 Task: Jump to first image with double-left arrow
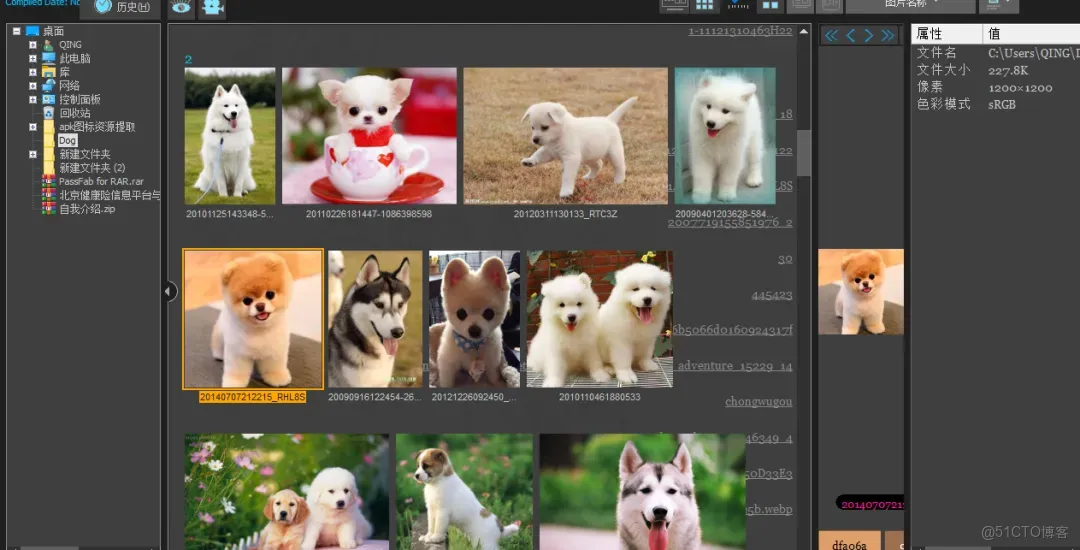click(830, 36)
